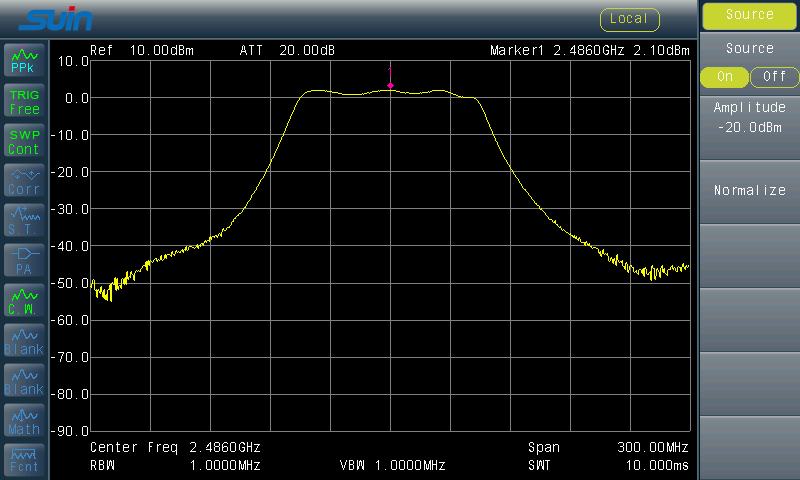Click the Source menu header
The height and width of the screenshot is (480, 800).
[749, 15]
